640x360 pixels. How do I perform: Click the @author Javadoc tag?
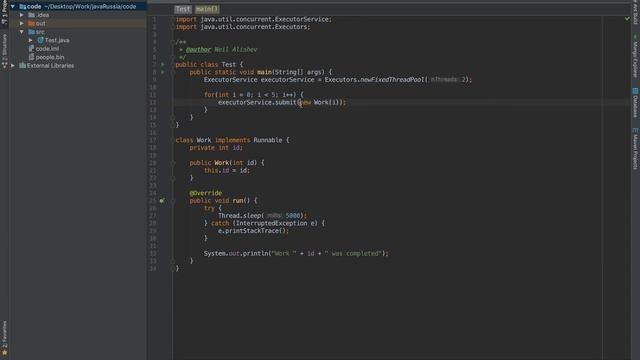point(198,49)
